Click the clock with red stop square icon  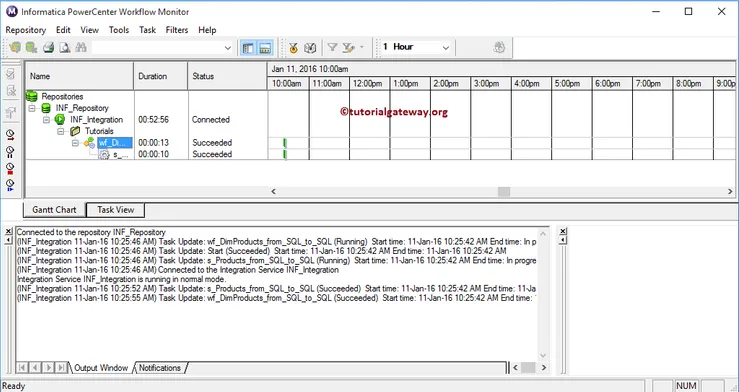10,169
